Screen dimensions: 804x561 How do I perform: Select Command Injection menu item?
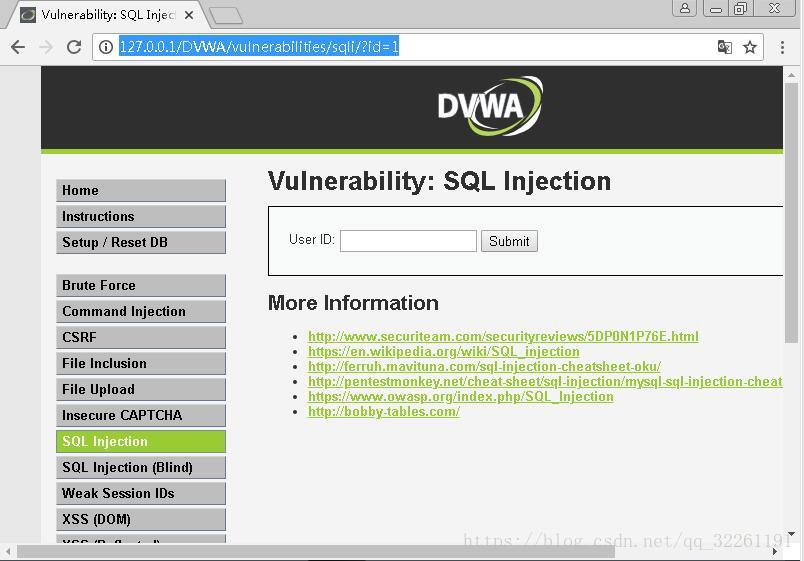pos(140,311)
